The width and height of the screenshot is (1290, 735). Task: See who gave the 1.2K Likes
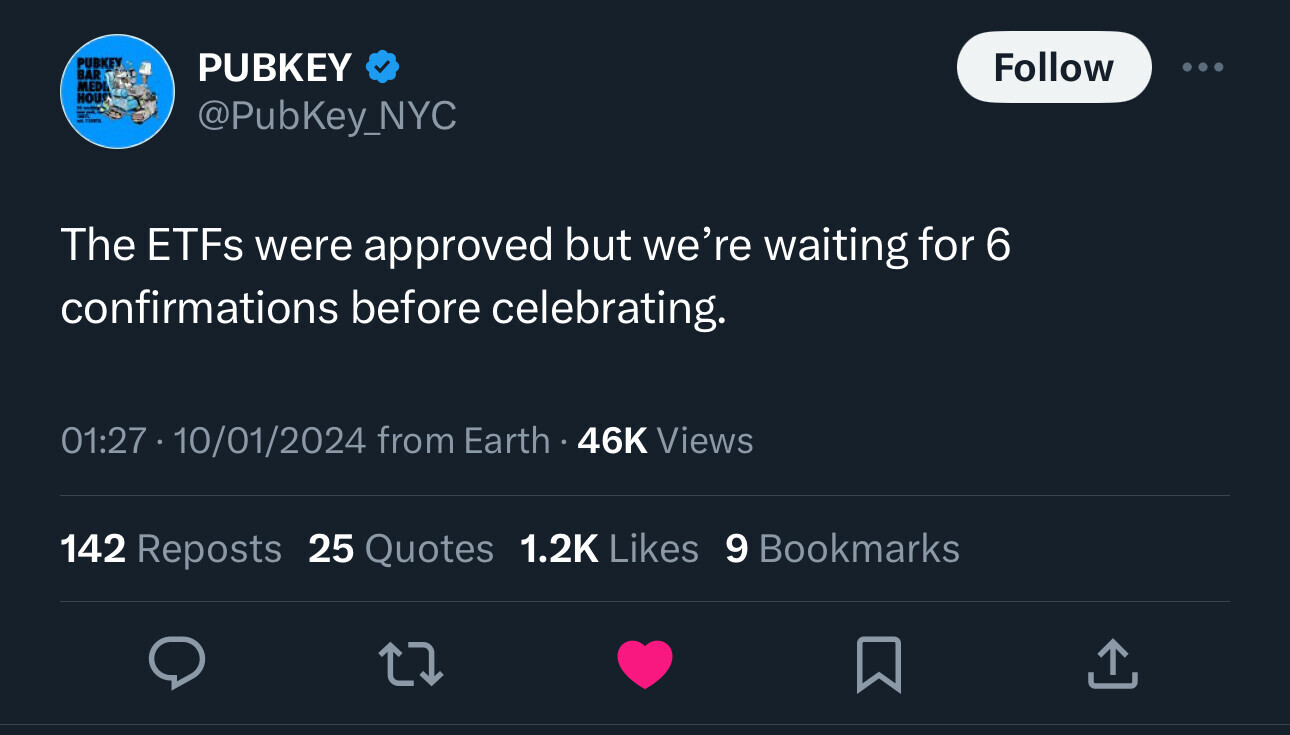pyautogui.click(x=609, y=549)
